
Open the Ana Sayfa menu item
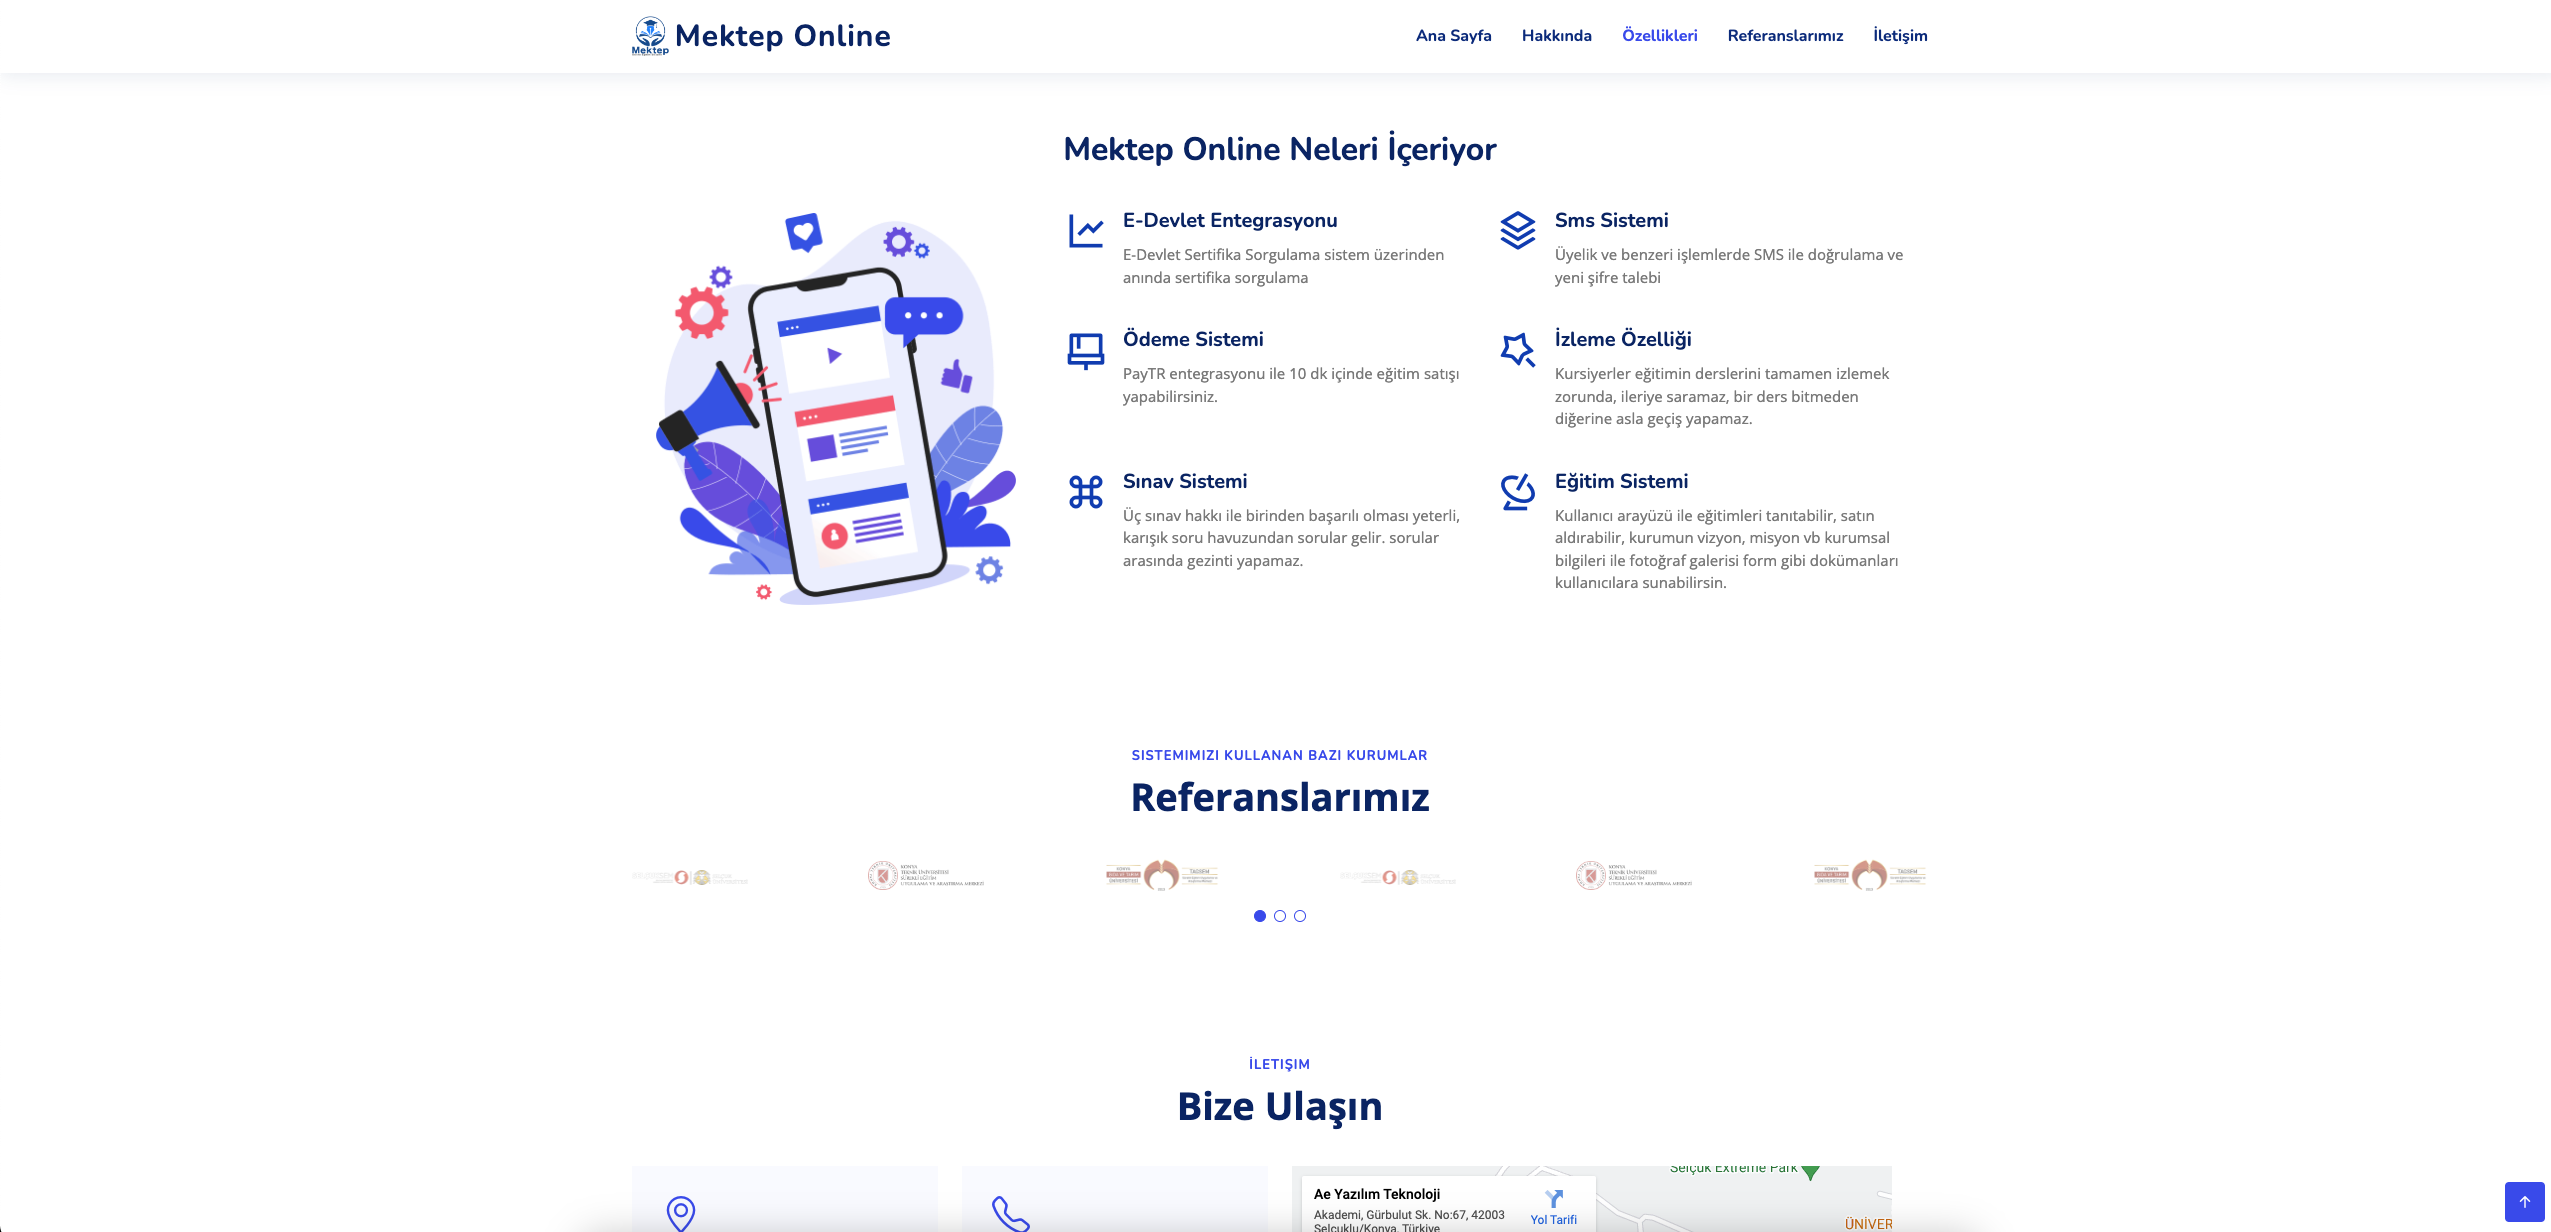[1453, 36]
